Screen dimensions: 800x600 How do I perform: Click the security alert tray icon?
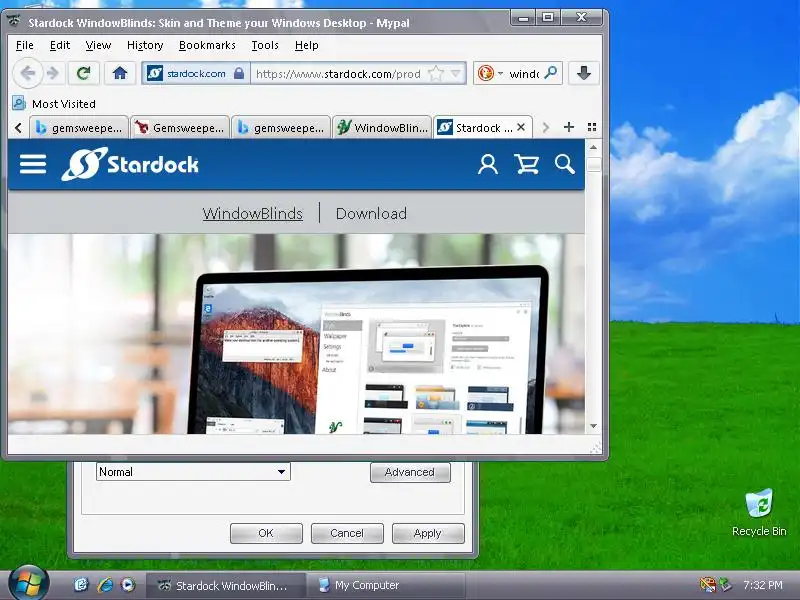point(708,585)
